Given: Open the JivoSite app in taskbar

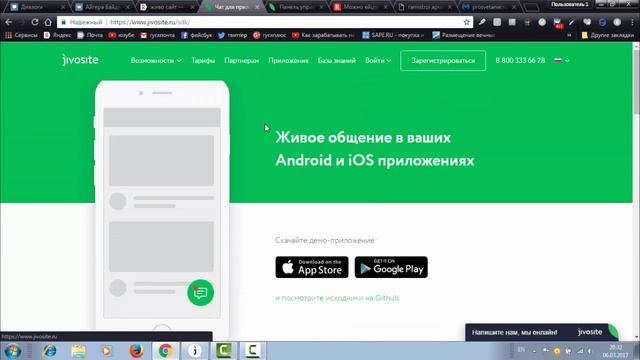Looking at the screenshot, I should [195, 351].
